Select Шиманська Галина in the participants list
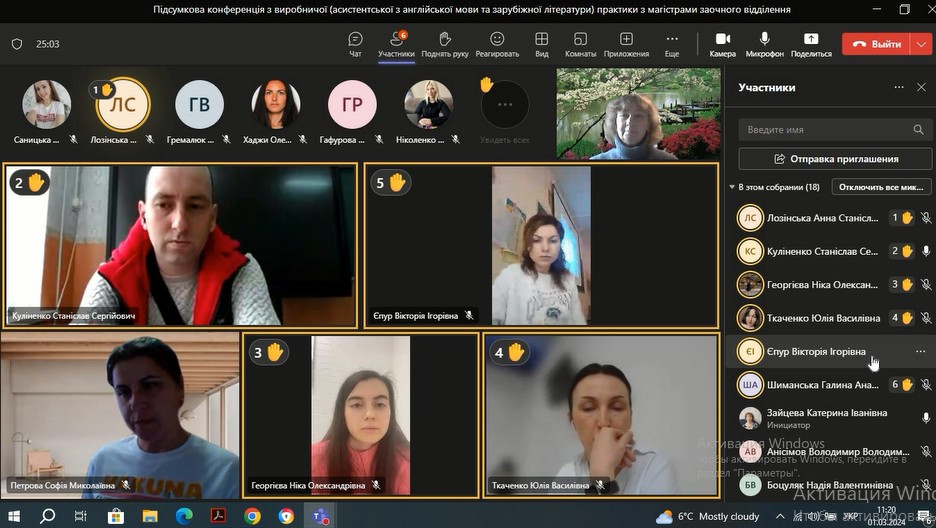Image resolution: width=936 pixels, height=528 pixels. [830, 385]
